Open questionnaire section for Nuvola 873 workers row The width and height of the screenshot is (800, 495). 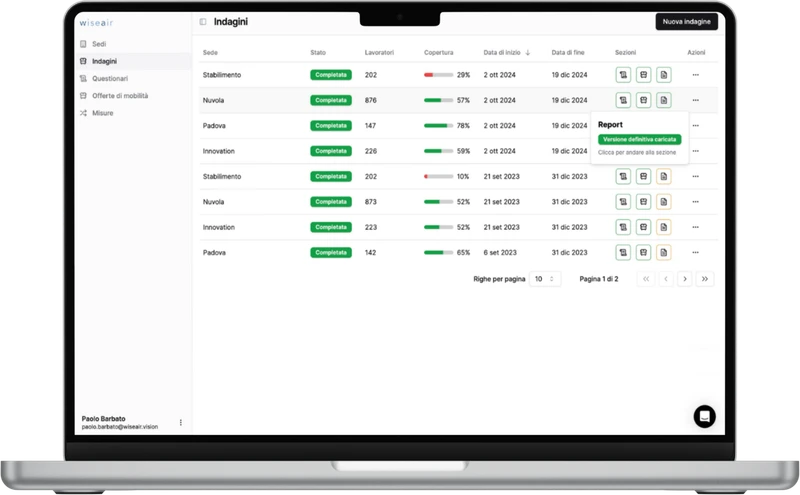623,202
